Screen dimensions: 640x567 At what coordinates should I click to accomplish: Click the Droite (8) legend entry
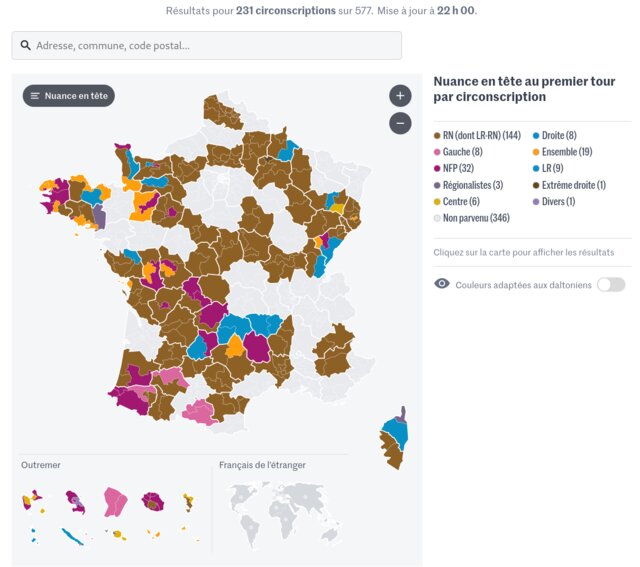coord(559,135)
